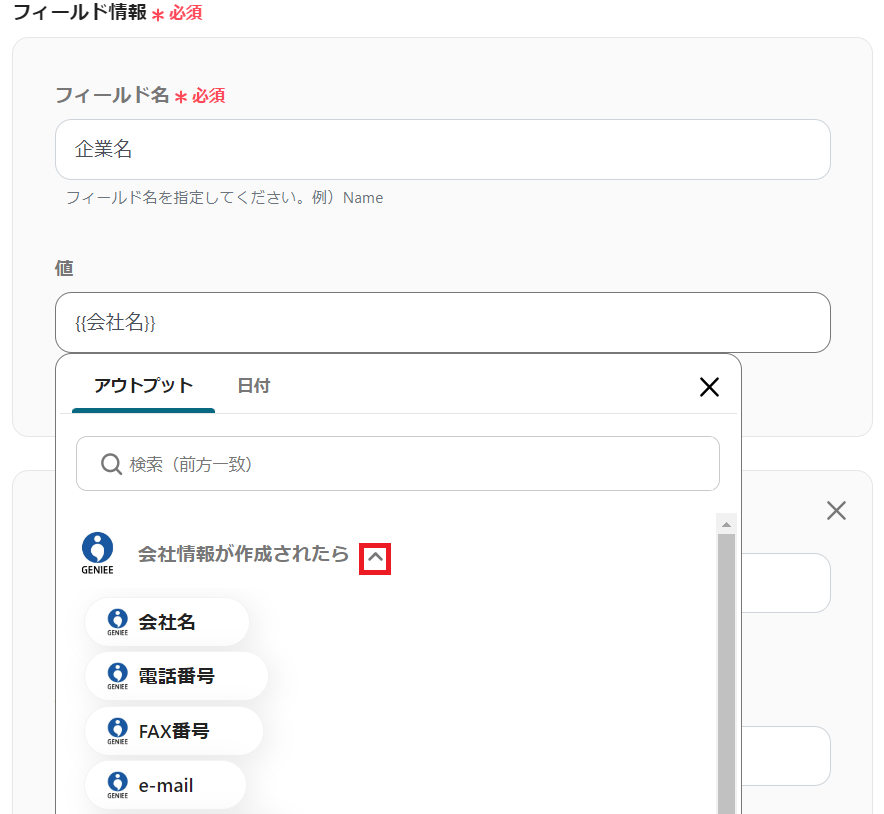The width and height of the screenshot is (884, 814).
Task: Close the output picker popup
Action: coord(709,387)
